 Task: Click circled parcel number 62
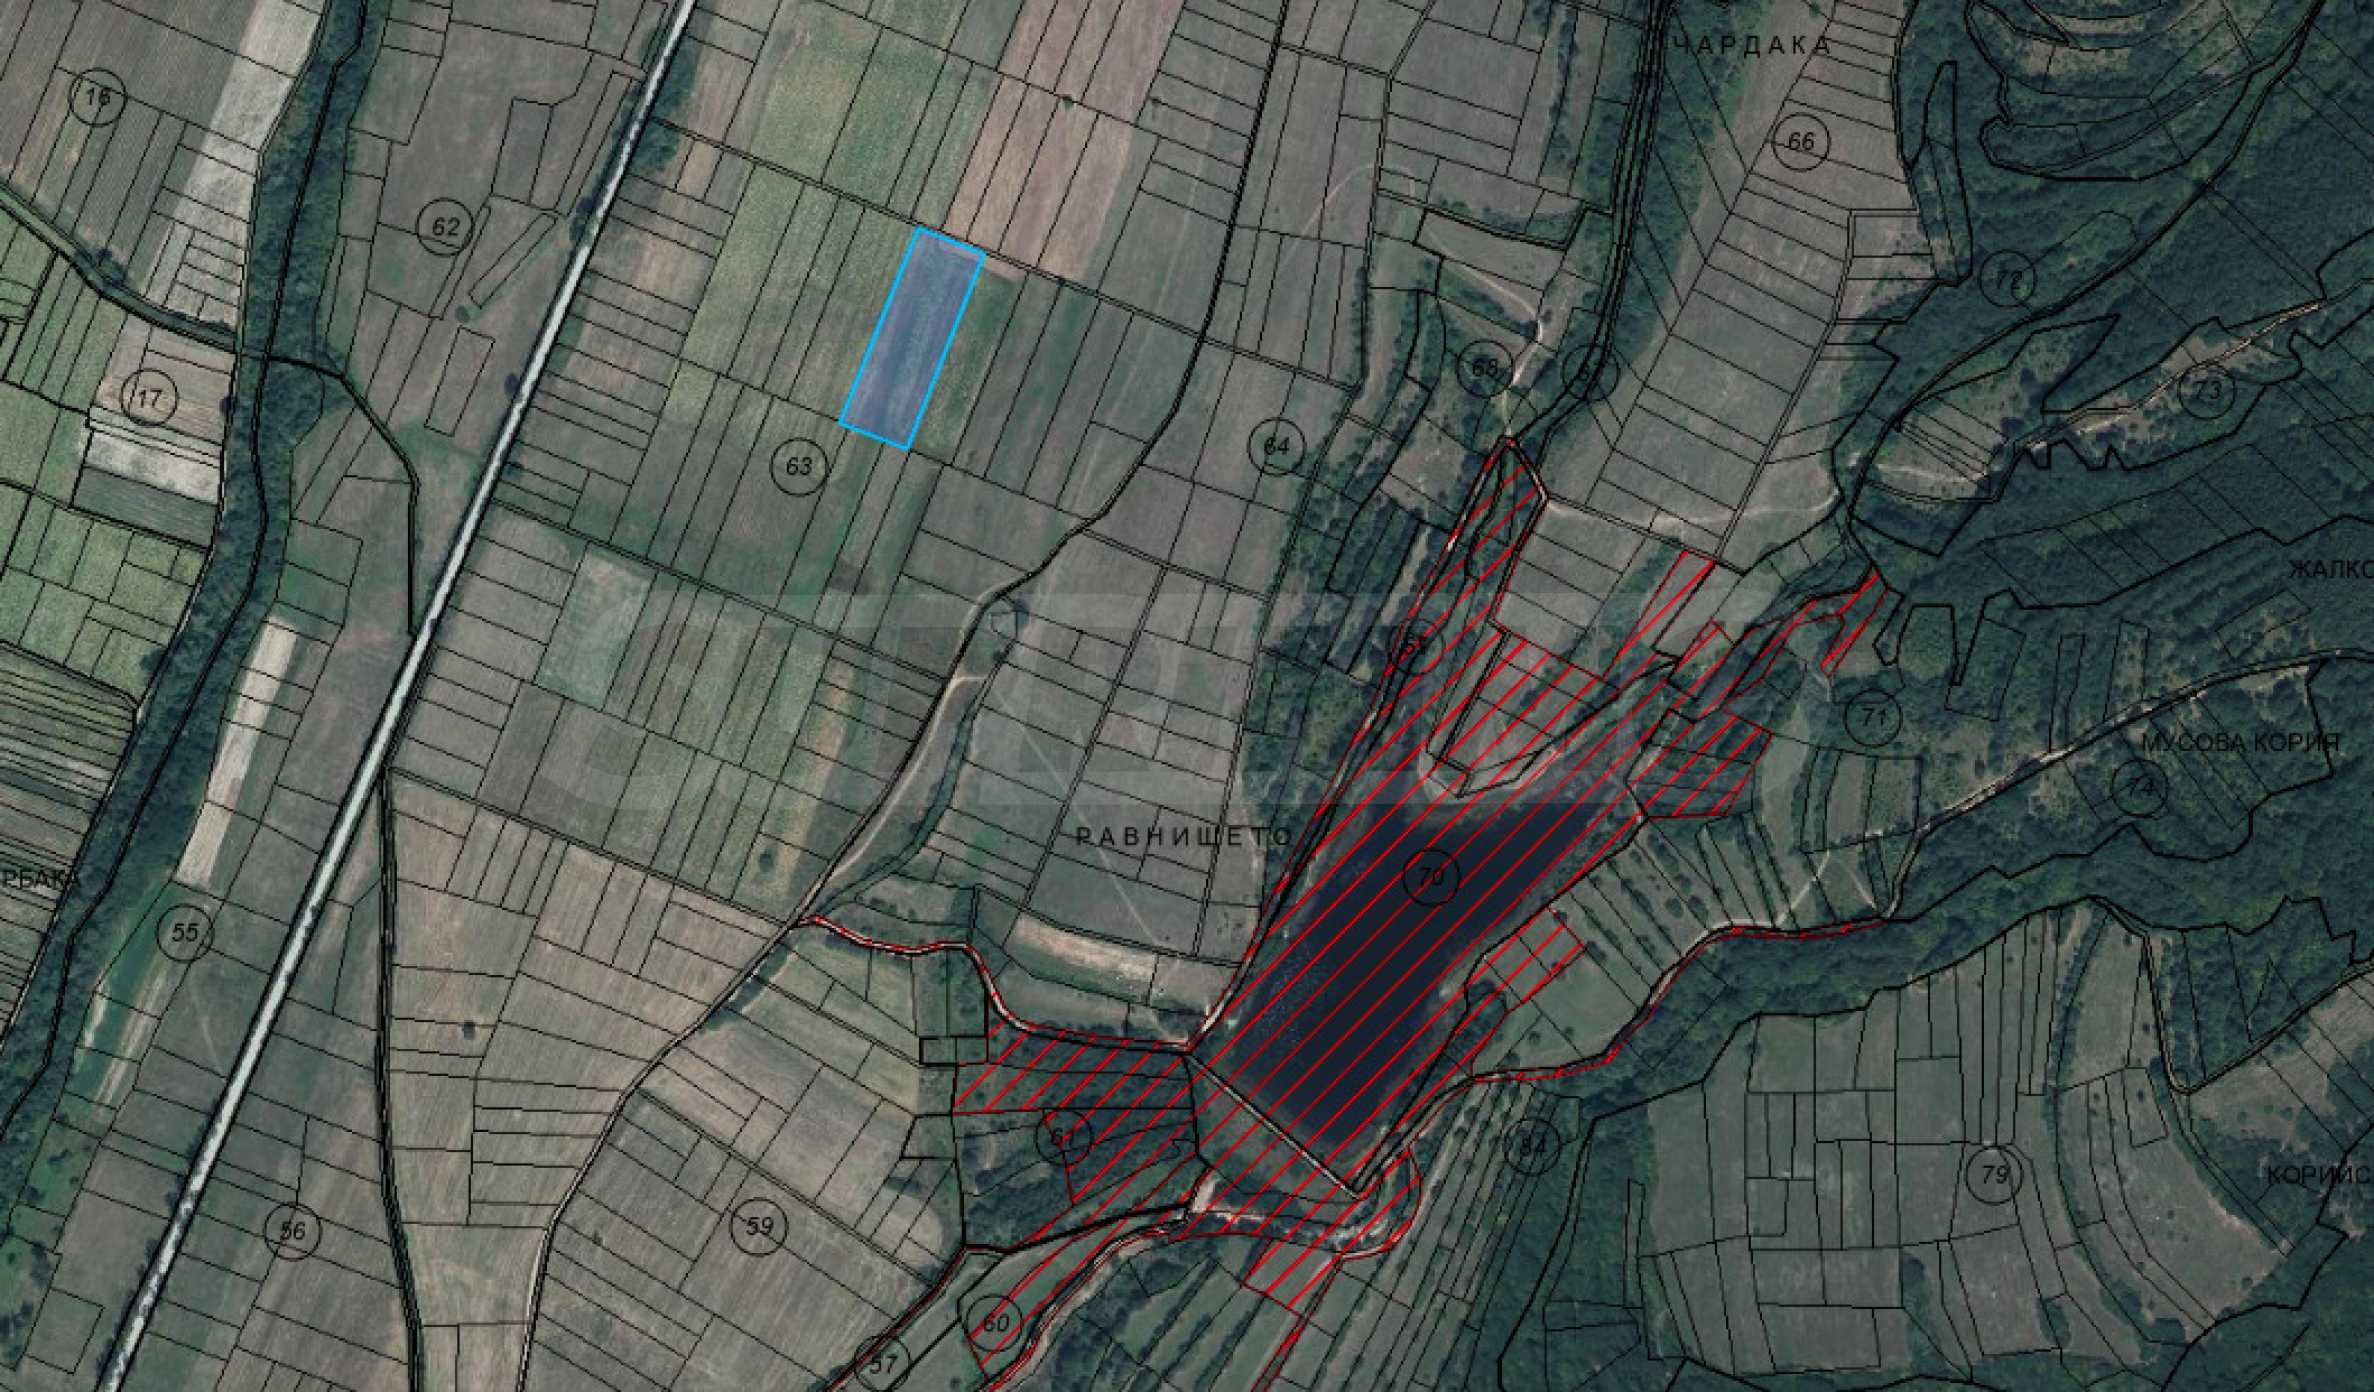point(445,227)
